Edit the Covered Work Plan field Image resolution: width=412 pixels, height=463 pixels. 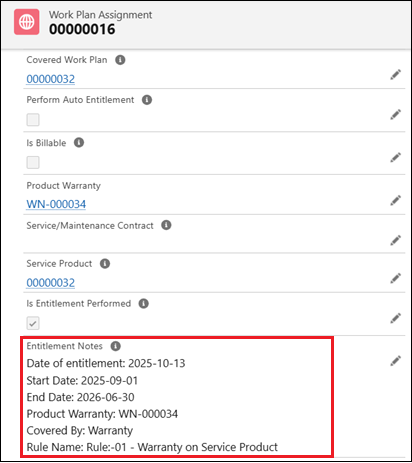pyautogui.click(x=395, y=75)
